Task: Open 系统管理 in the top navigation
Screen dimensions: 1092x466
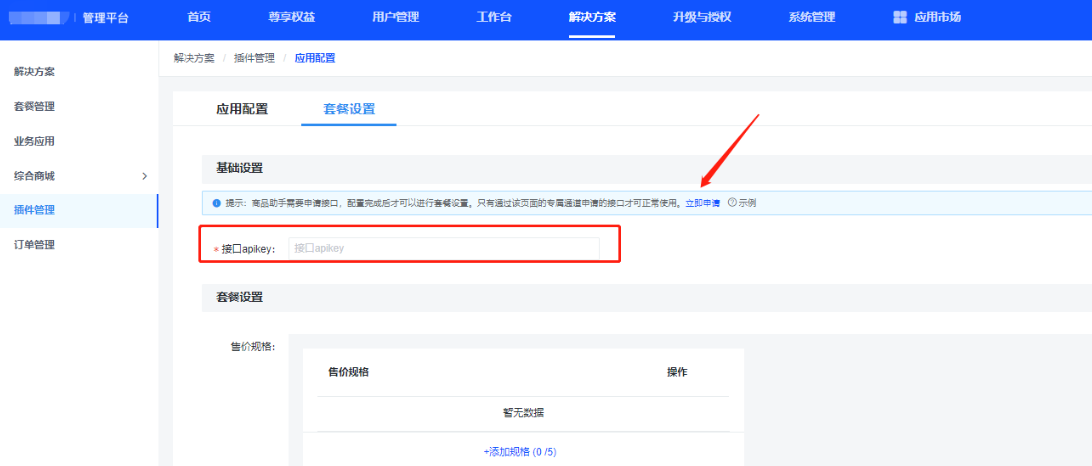Action: click(811, 17)
